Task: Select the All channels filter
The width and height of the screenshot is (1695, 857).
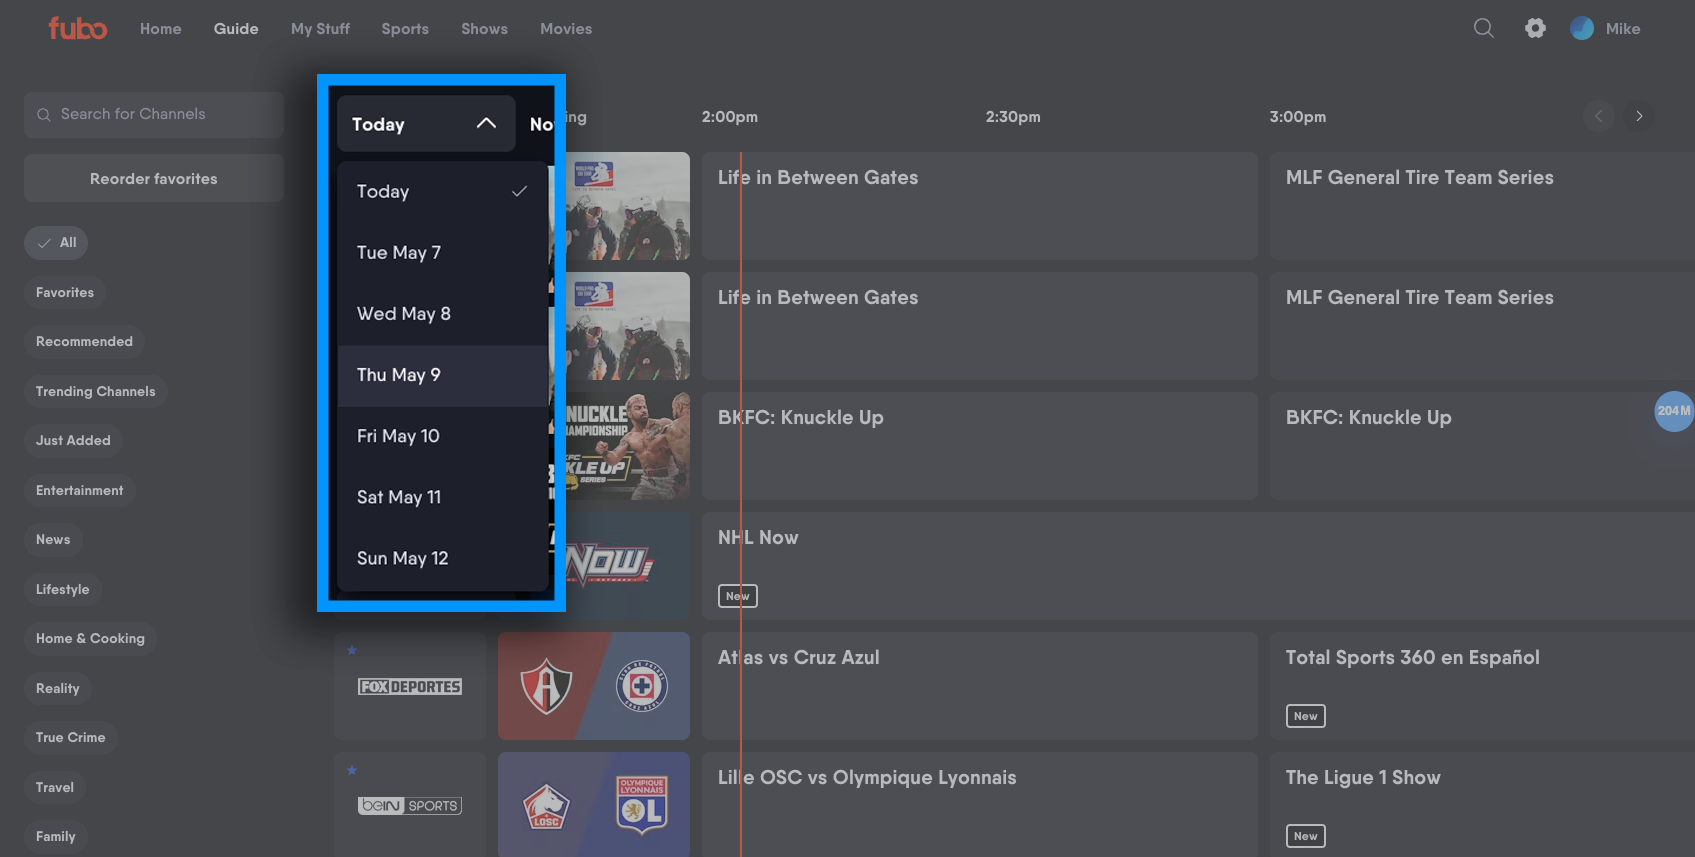Action: (57, 243)
